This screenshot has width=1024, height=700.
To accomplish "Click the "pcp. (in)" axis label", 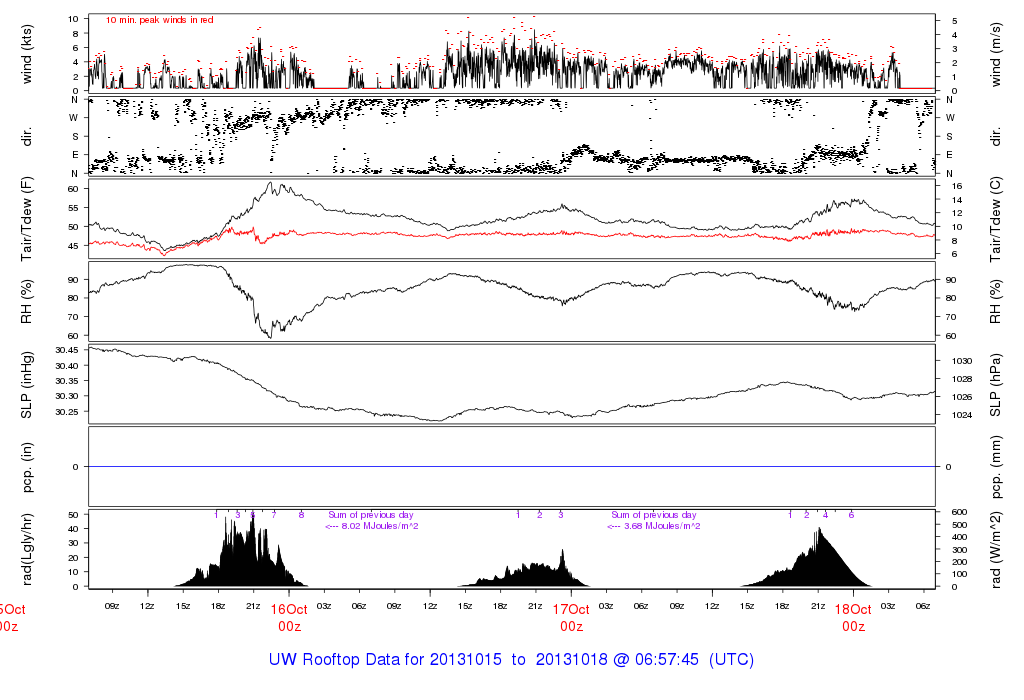I will pyautogui.click(x=27, y=467).
